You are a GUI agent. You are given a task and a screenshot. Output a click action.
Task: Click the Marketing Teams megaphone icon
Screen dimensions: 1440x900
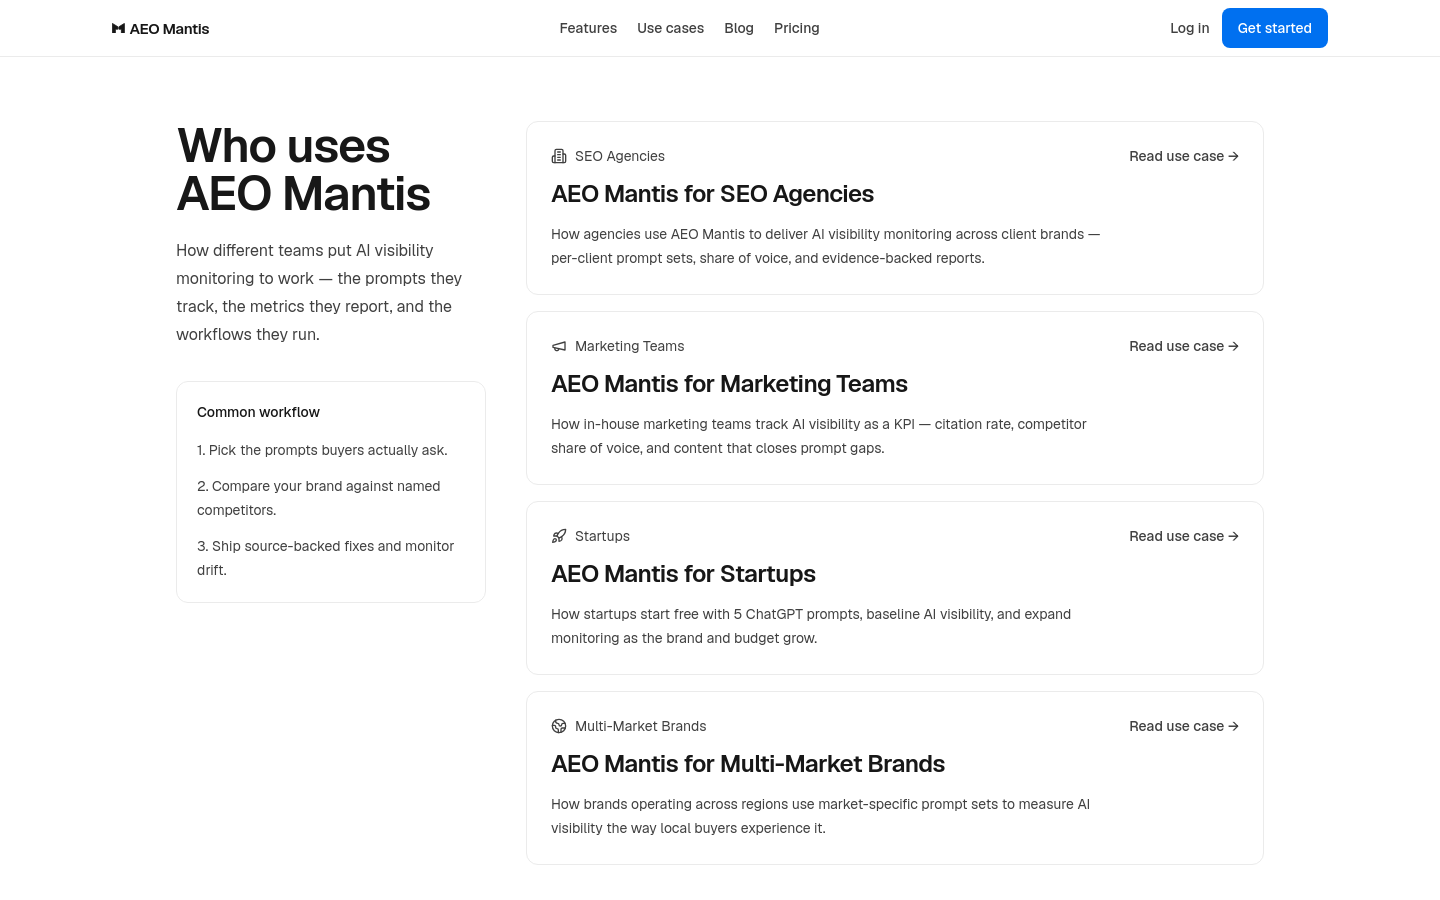pos(559,346)
